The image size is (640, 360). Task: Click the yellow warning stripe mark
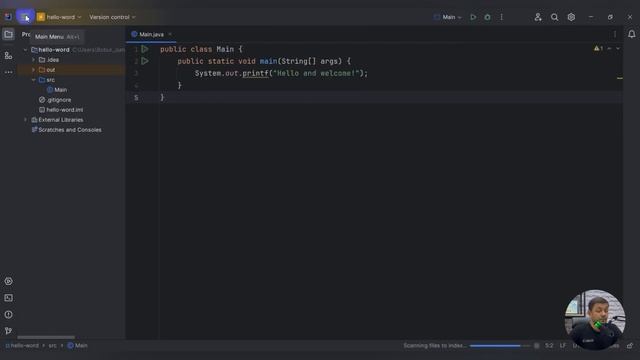coord(620,78)
